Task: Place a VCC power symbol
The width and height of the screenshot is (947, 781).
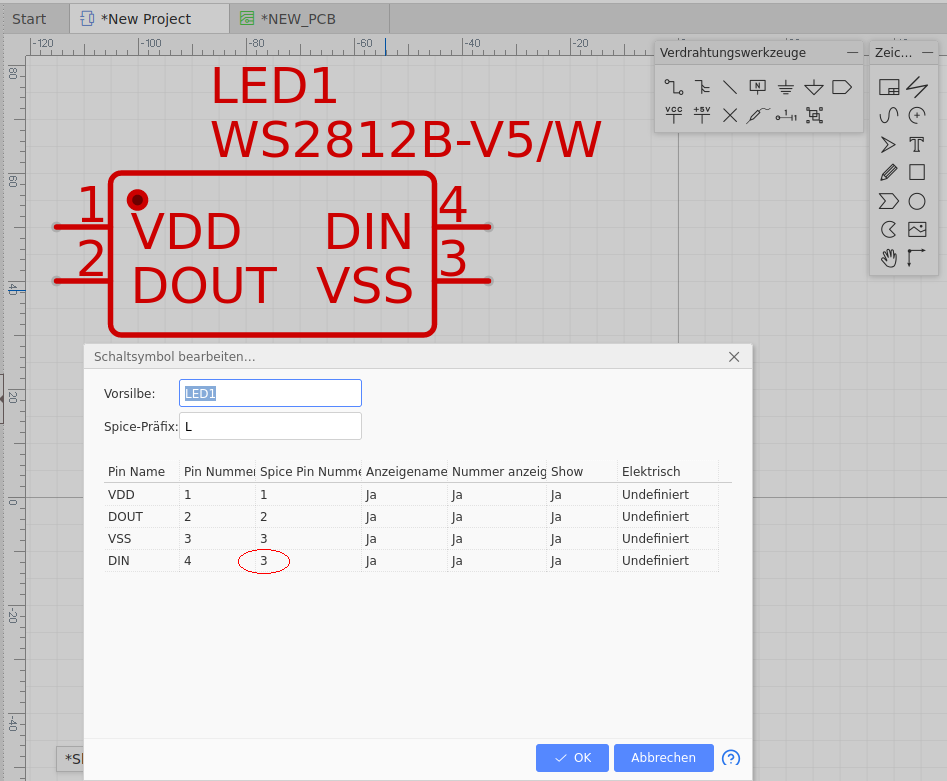Action: pyautogui.click(x=673, y=115)
